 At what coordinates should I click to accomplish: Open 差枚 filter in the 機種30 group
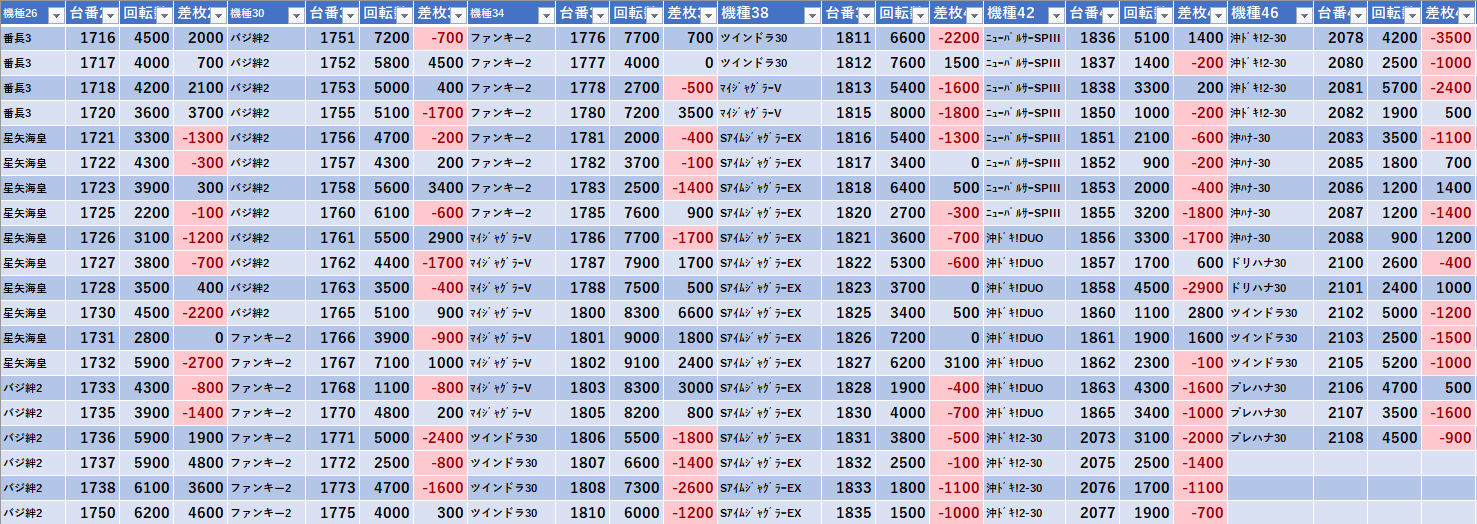click(x=457, y=15)
